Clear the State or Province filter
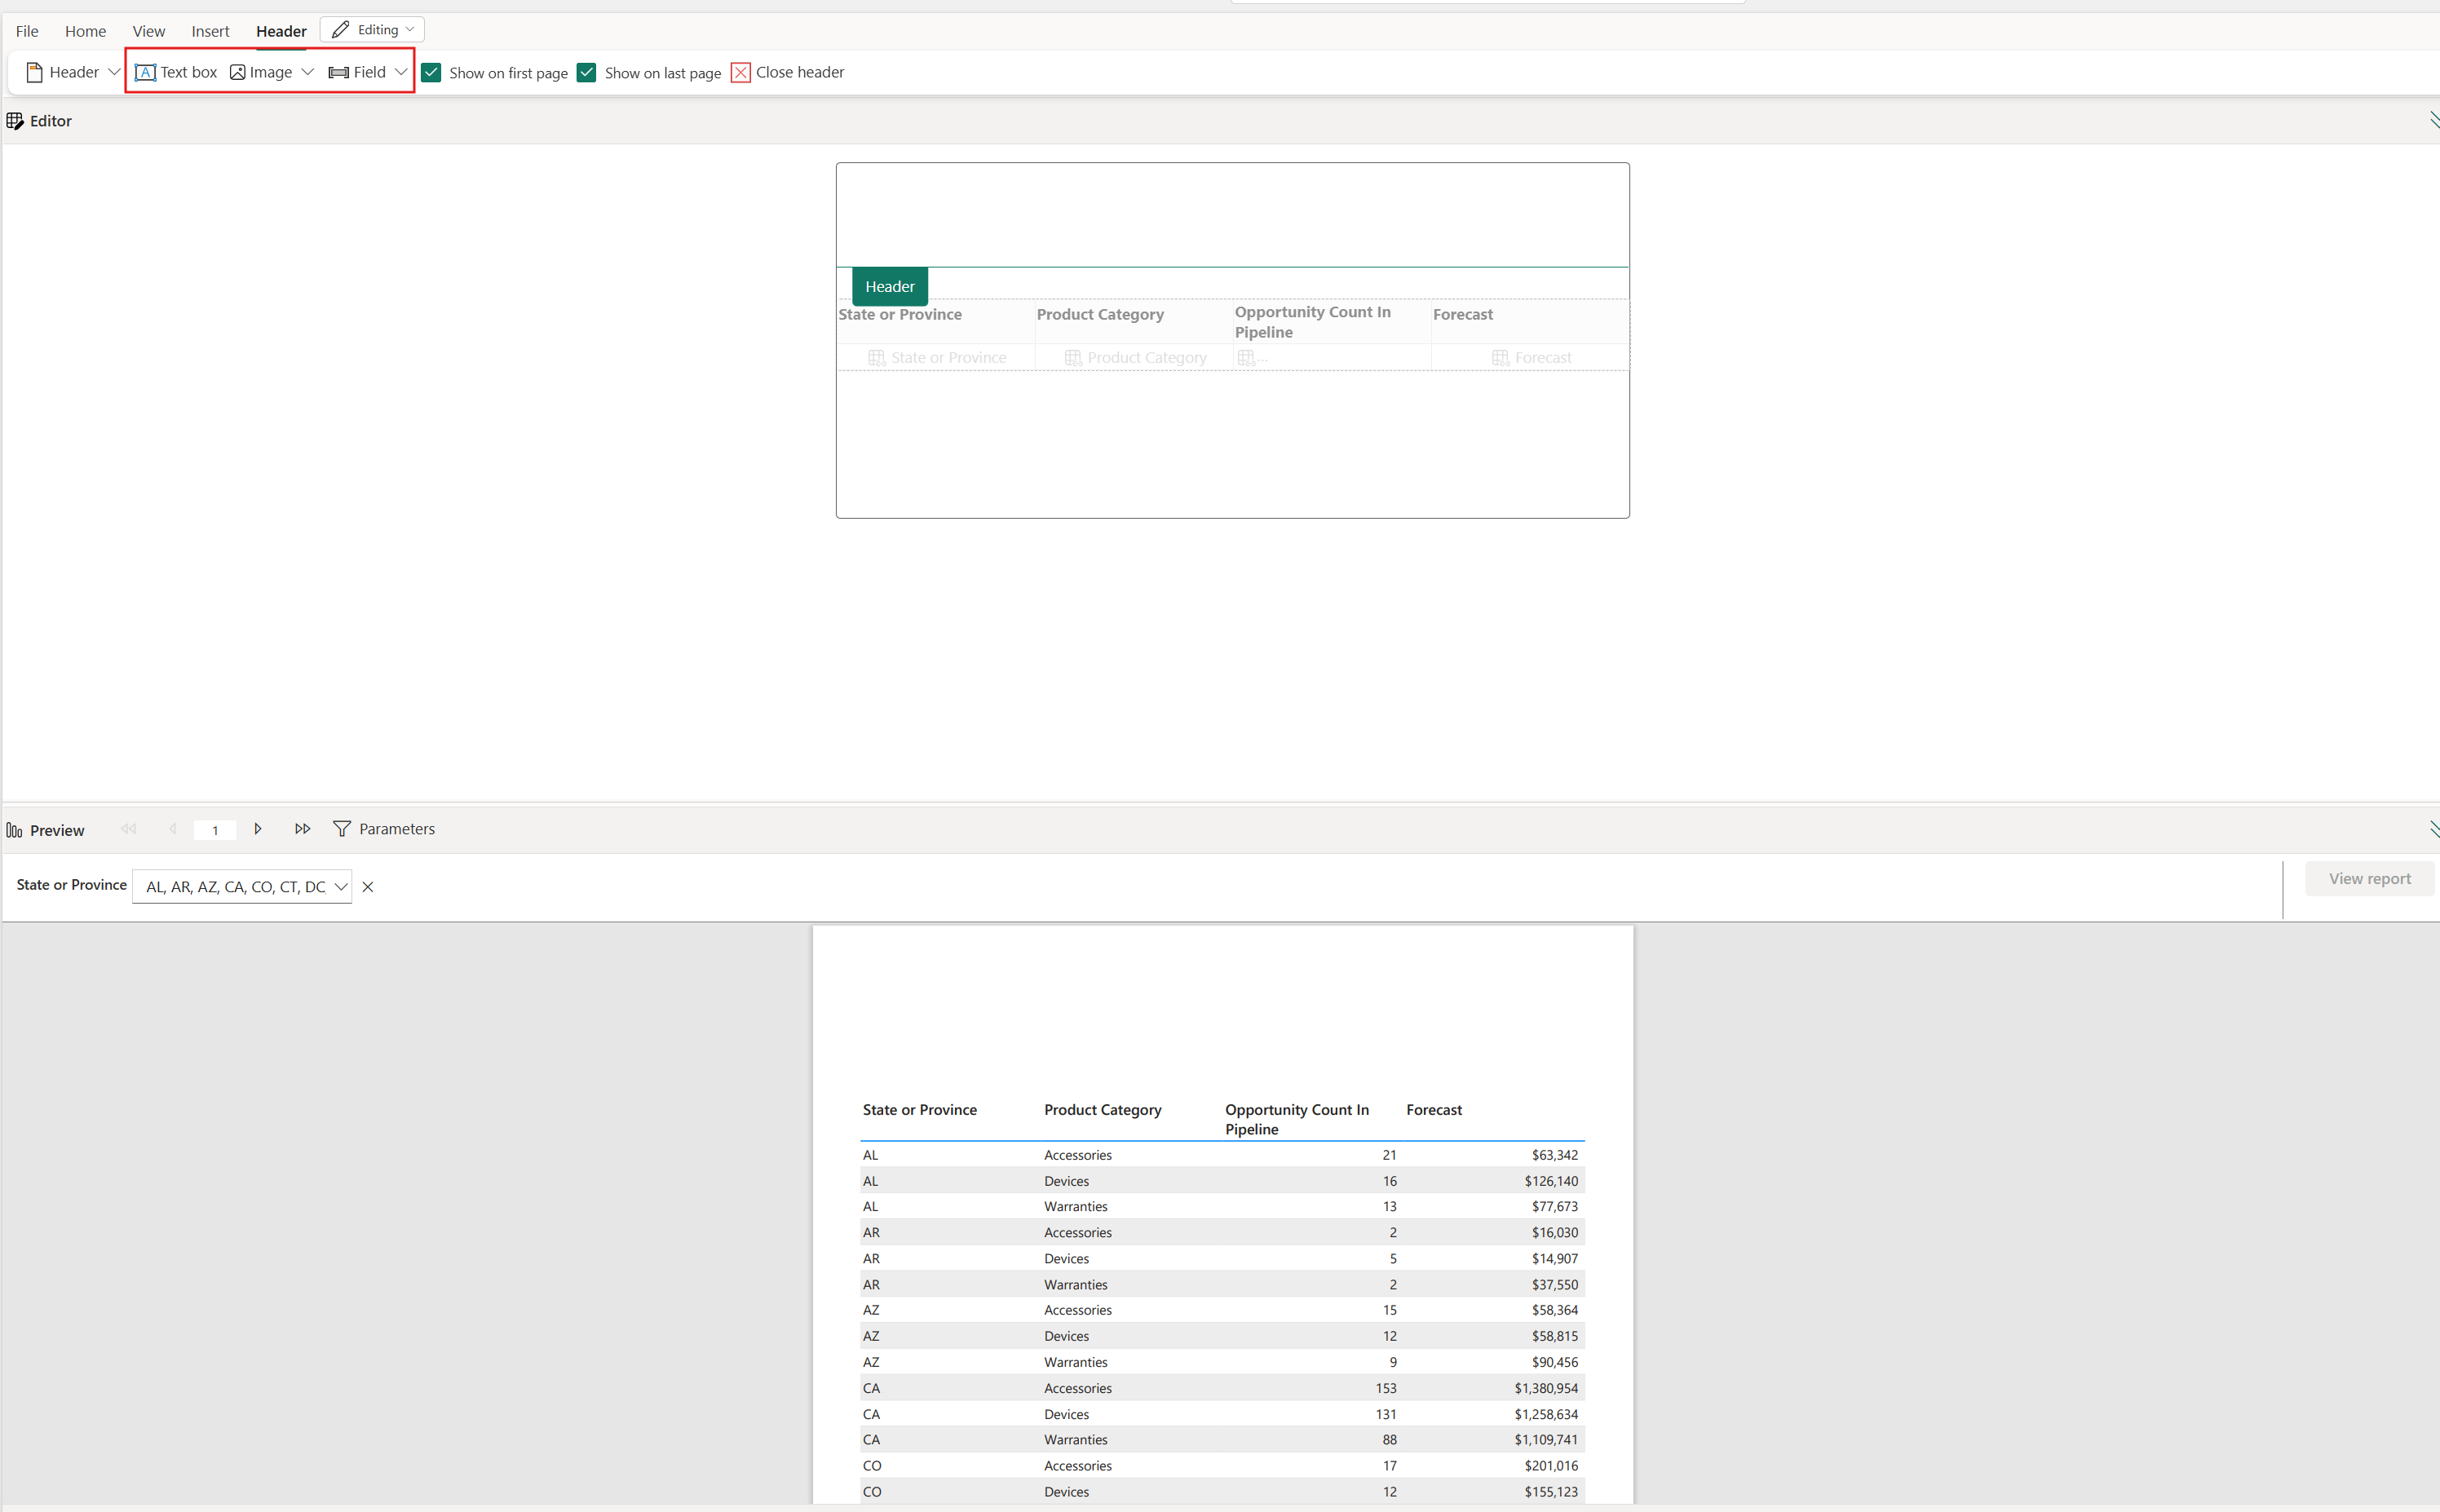 tap(368, 886)
